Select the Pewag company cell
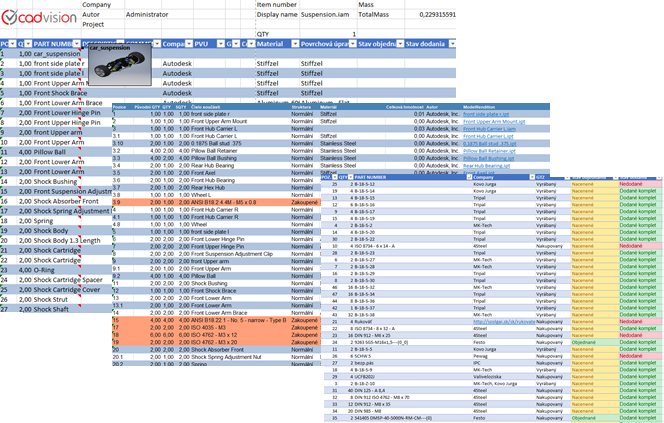Screen dimensions: 664x423 tap(481, 356)
